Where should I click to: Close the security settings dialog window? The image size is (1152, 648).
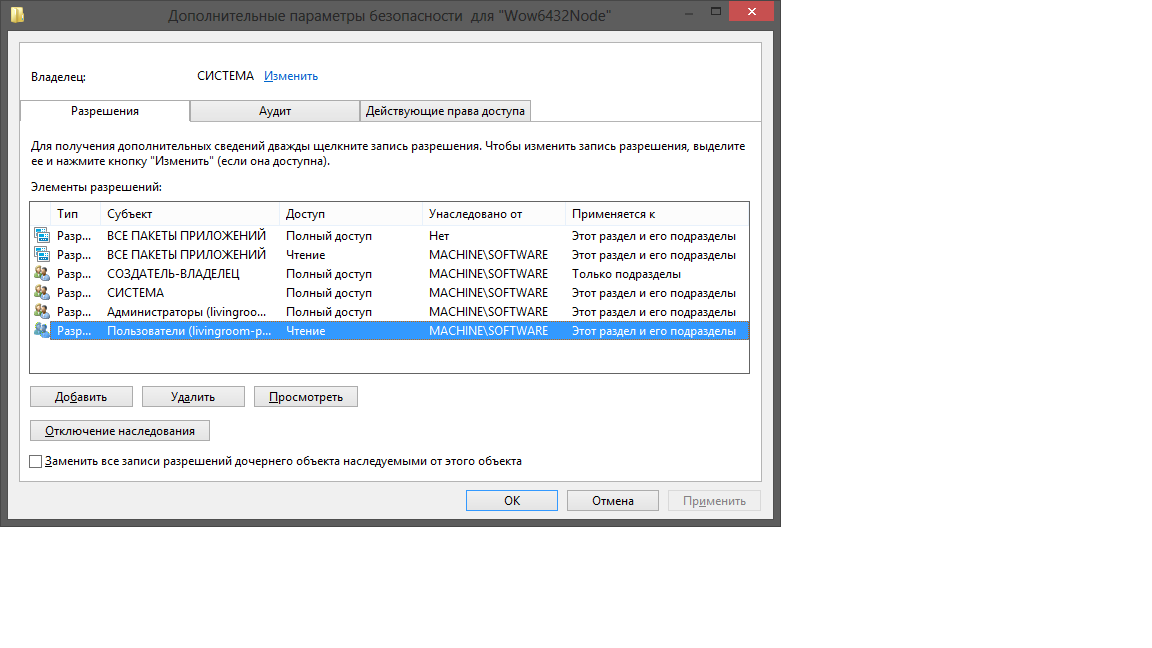[x=757, y=11]
